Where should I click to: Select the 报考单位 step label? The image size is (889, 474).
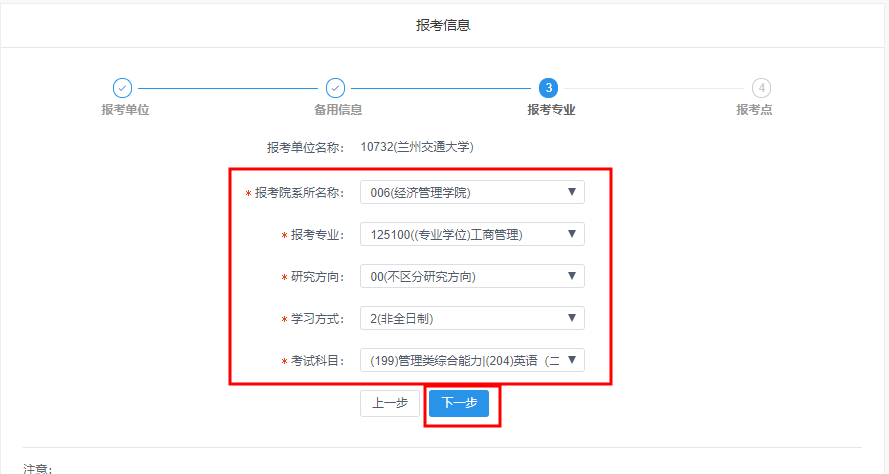tap(125, 110)
